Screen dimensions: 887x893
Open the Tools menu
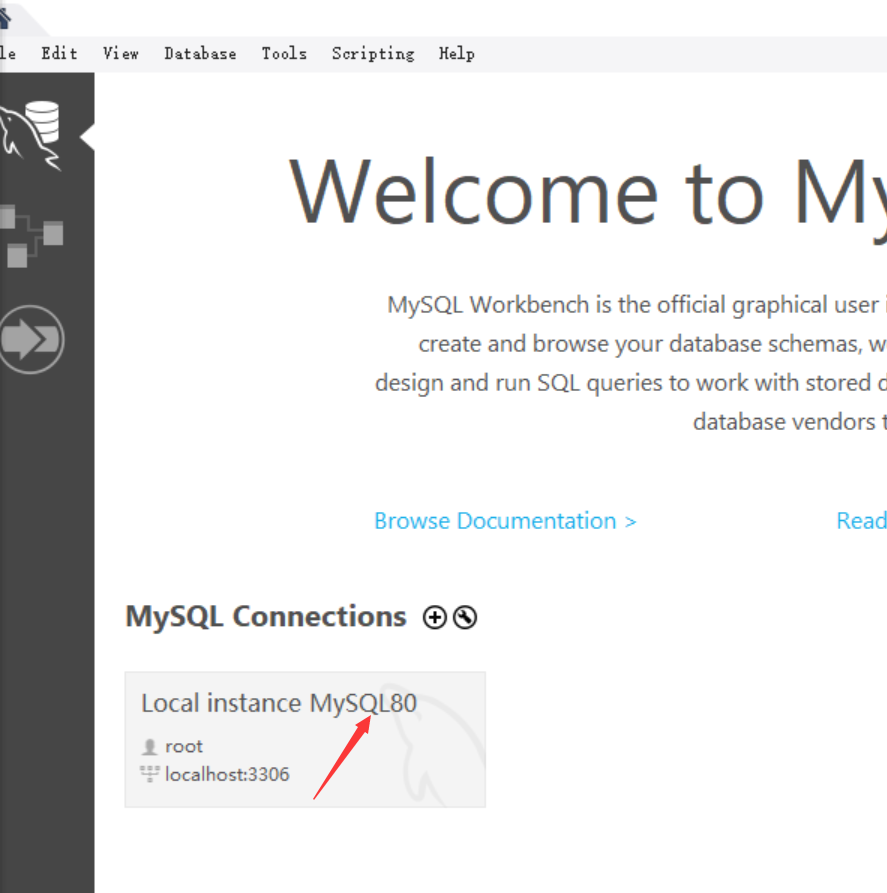(x=284, y=54)
